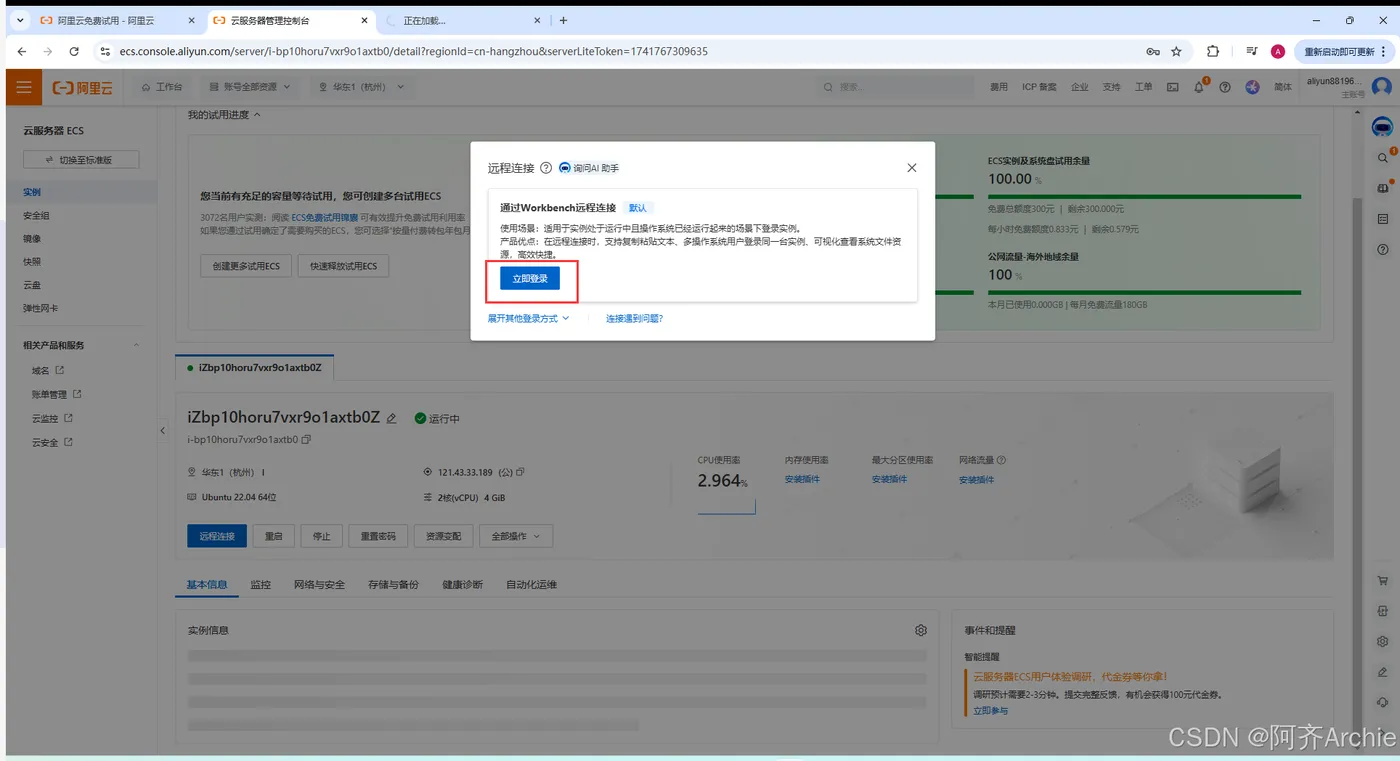Click the 阿里云 logo
The image size is (1400, 761).
83,88
